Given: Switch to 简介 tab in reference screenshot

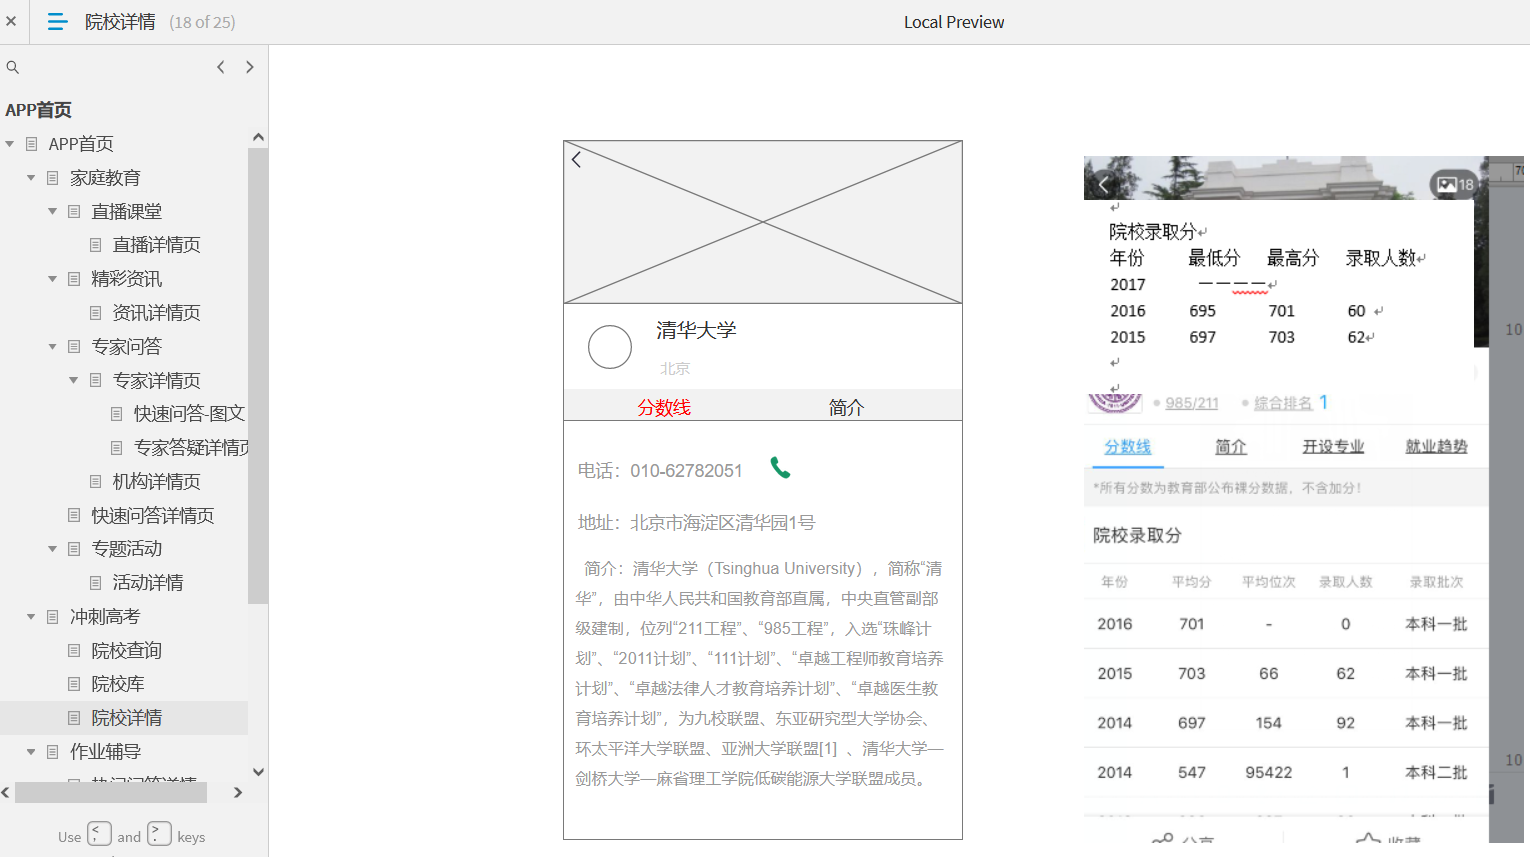Looking at the screenshot, I should click(x=1230, y=447).
